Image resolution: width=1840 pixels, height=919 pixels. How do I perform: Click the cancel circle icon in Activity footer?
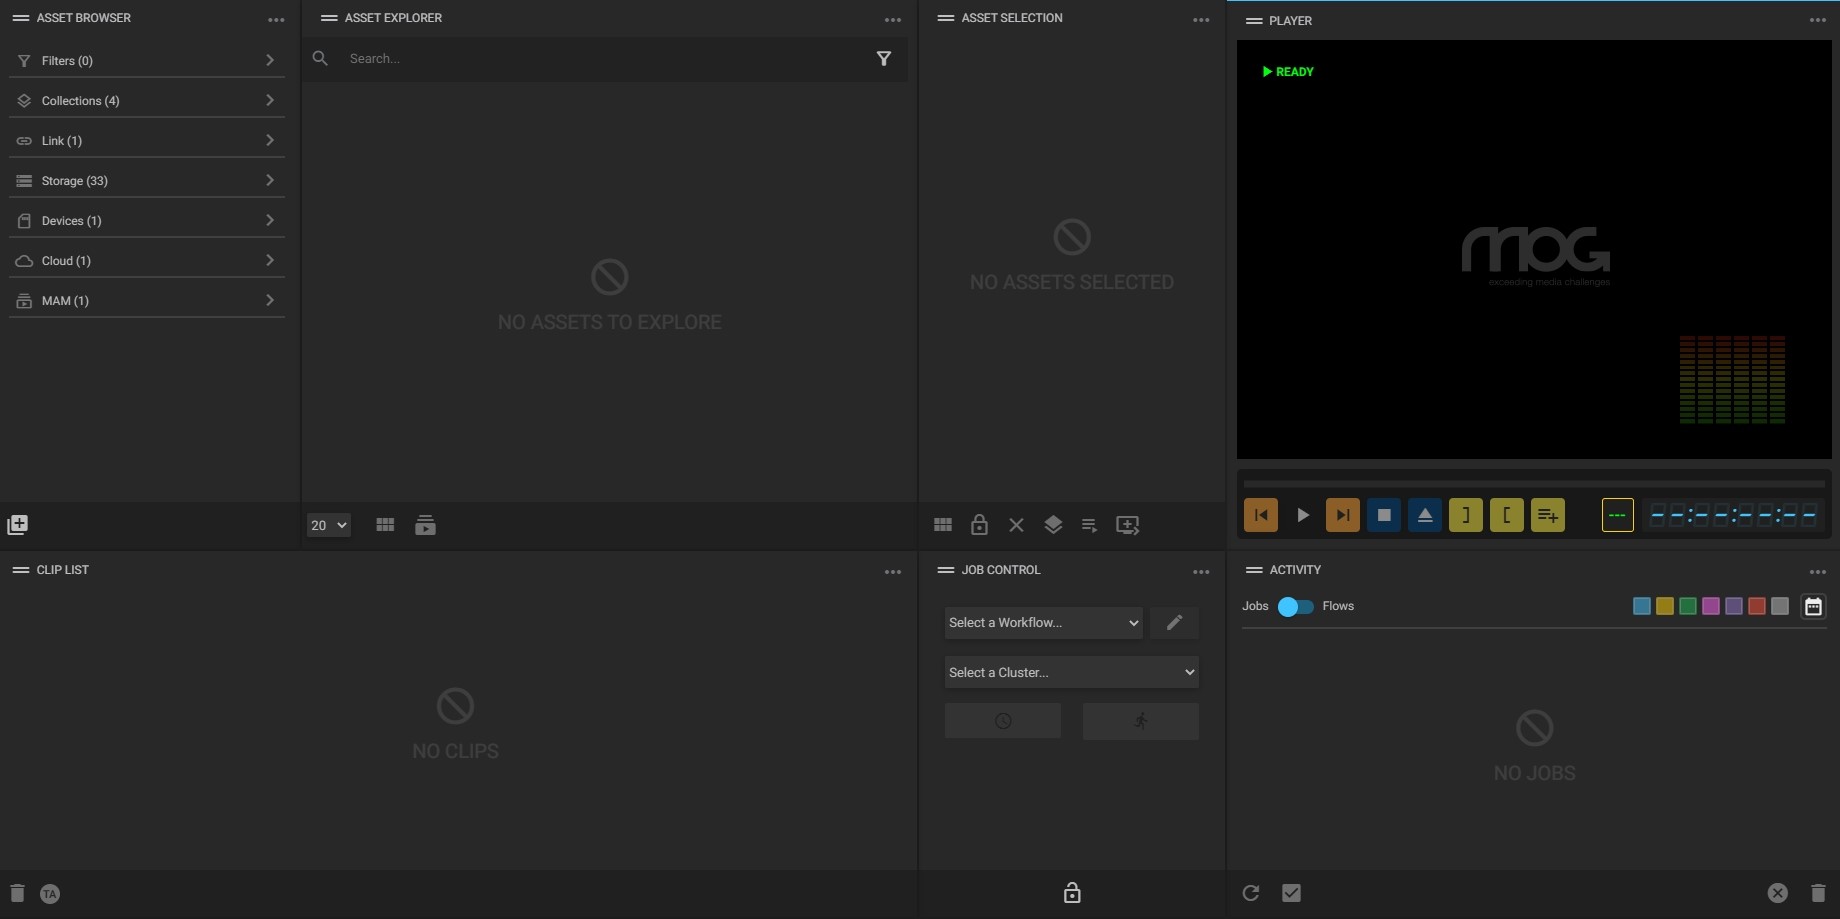pos(1777,893)
